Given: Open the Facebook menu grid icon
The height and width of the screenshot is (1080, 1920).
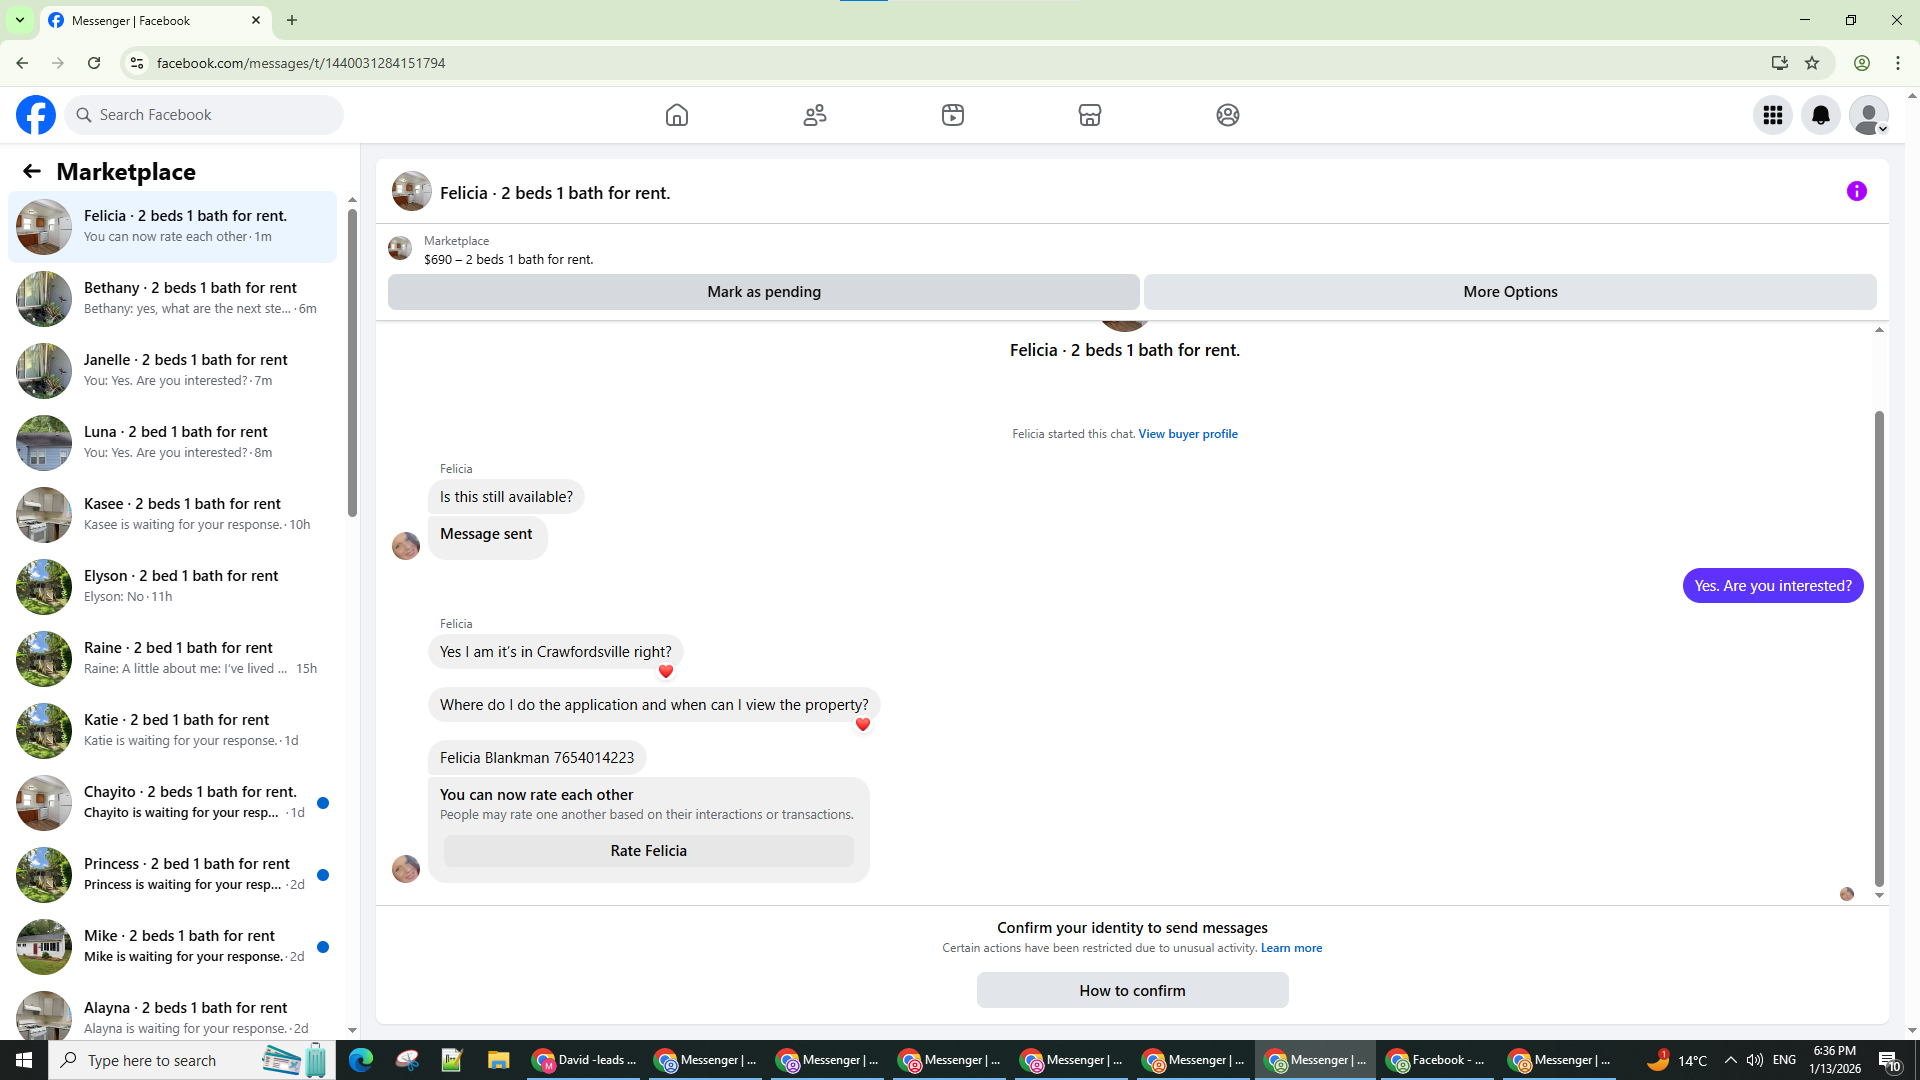Looking at the screenshot, I should click(x=1773, y=115).
